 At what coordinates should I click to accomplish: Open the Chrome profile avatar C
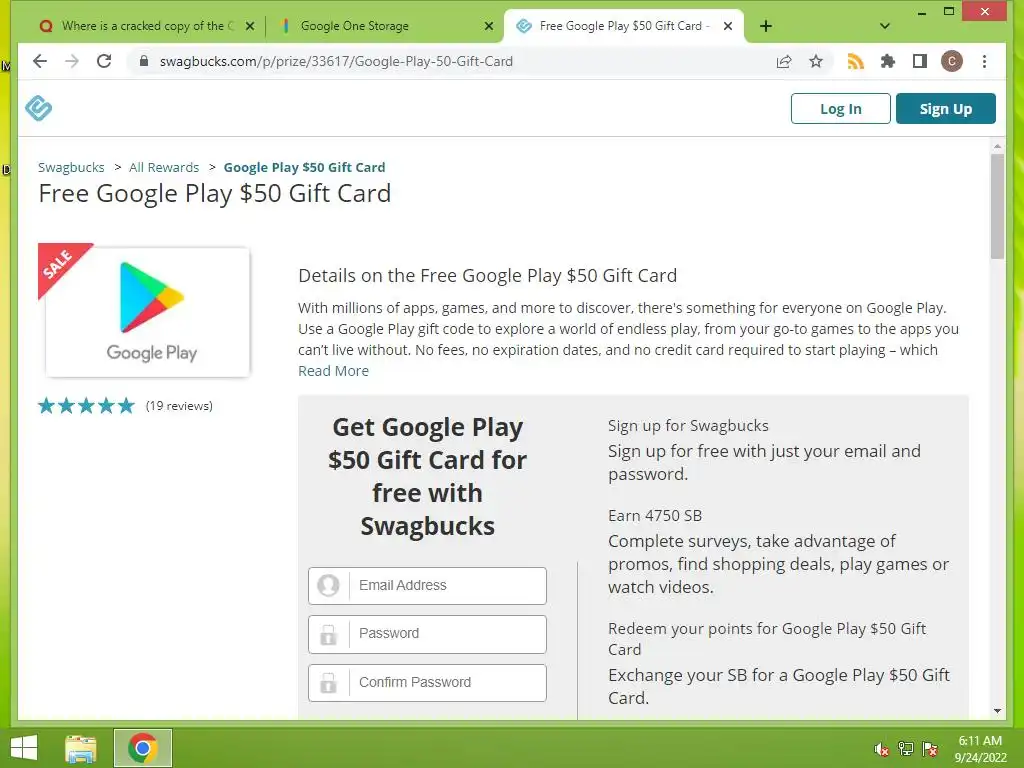(x=952, y=61)
